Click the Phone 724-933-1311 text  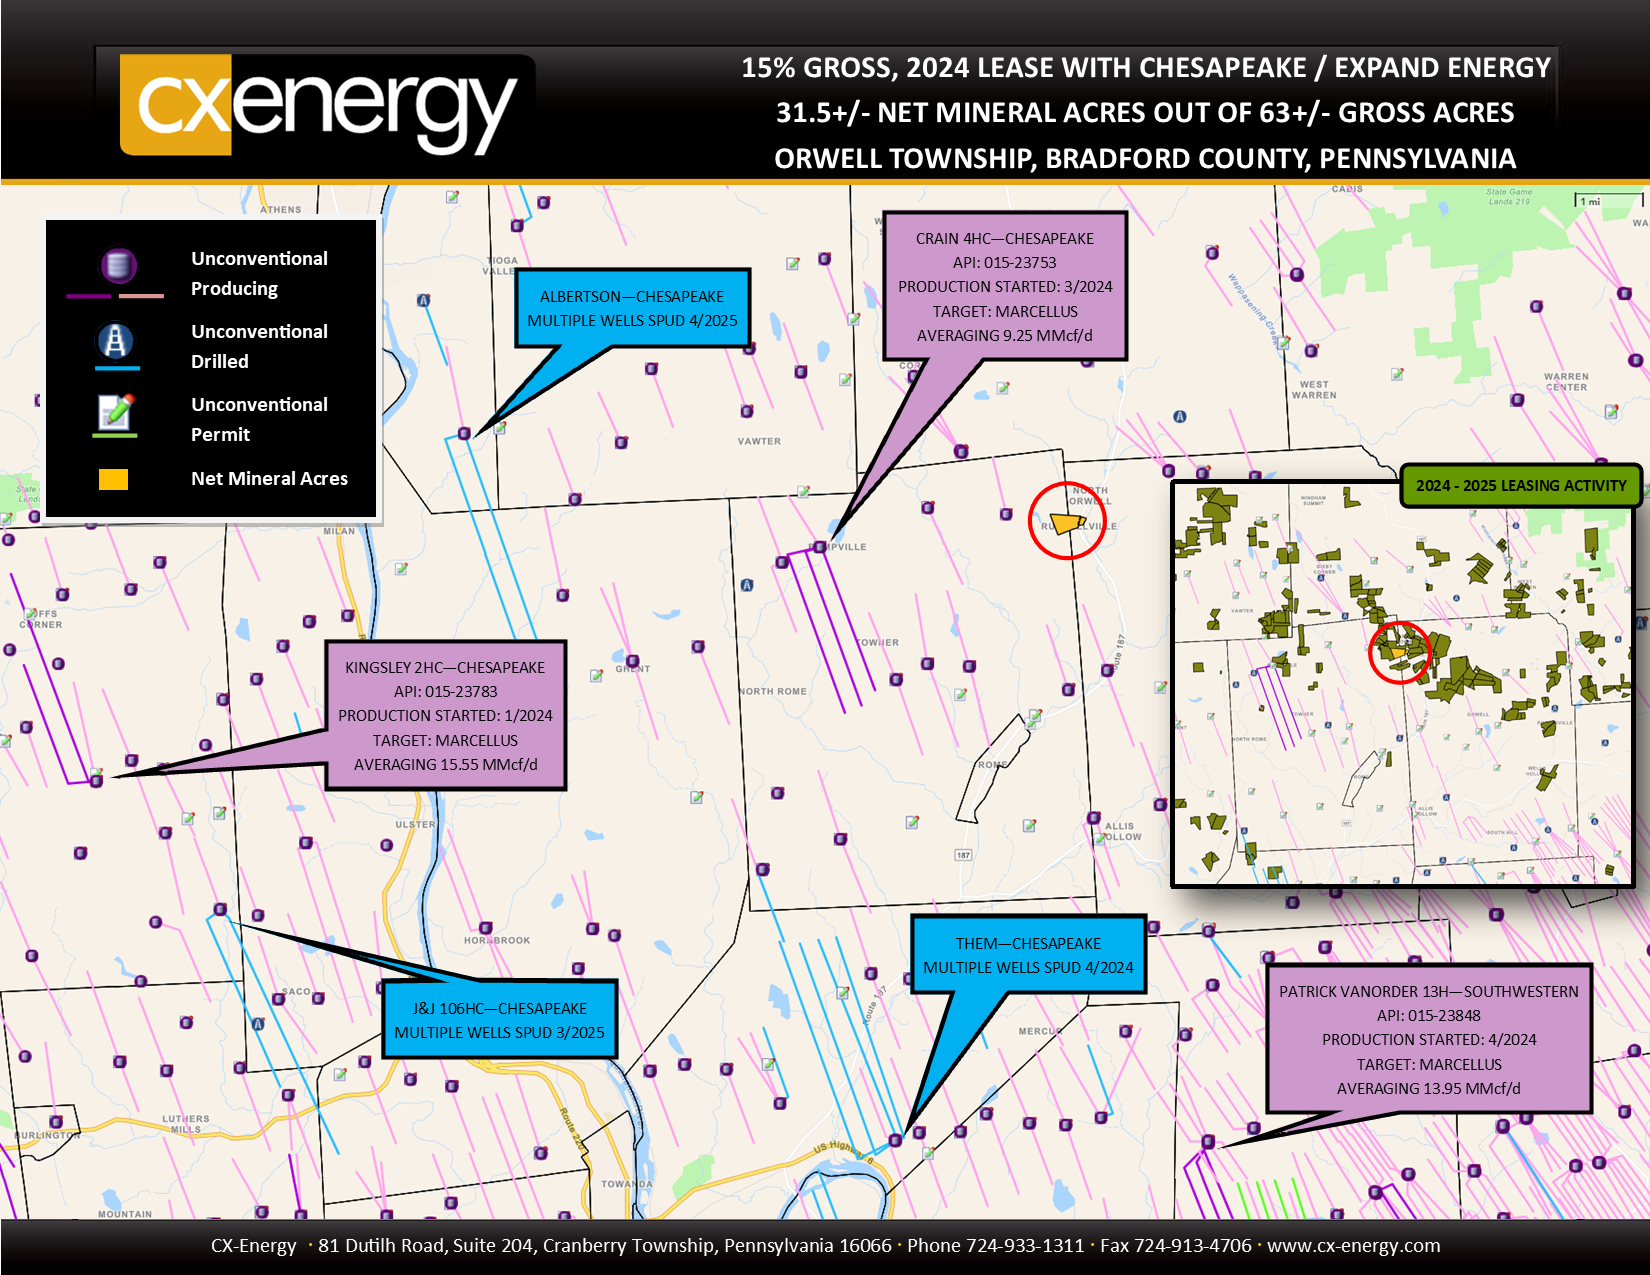click(995, 1245)
